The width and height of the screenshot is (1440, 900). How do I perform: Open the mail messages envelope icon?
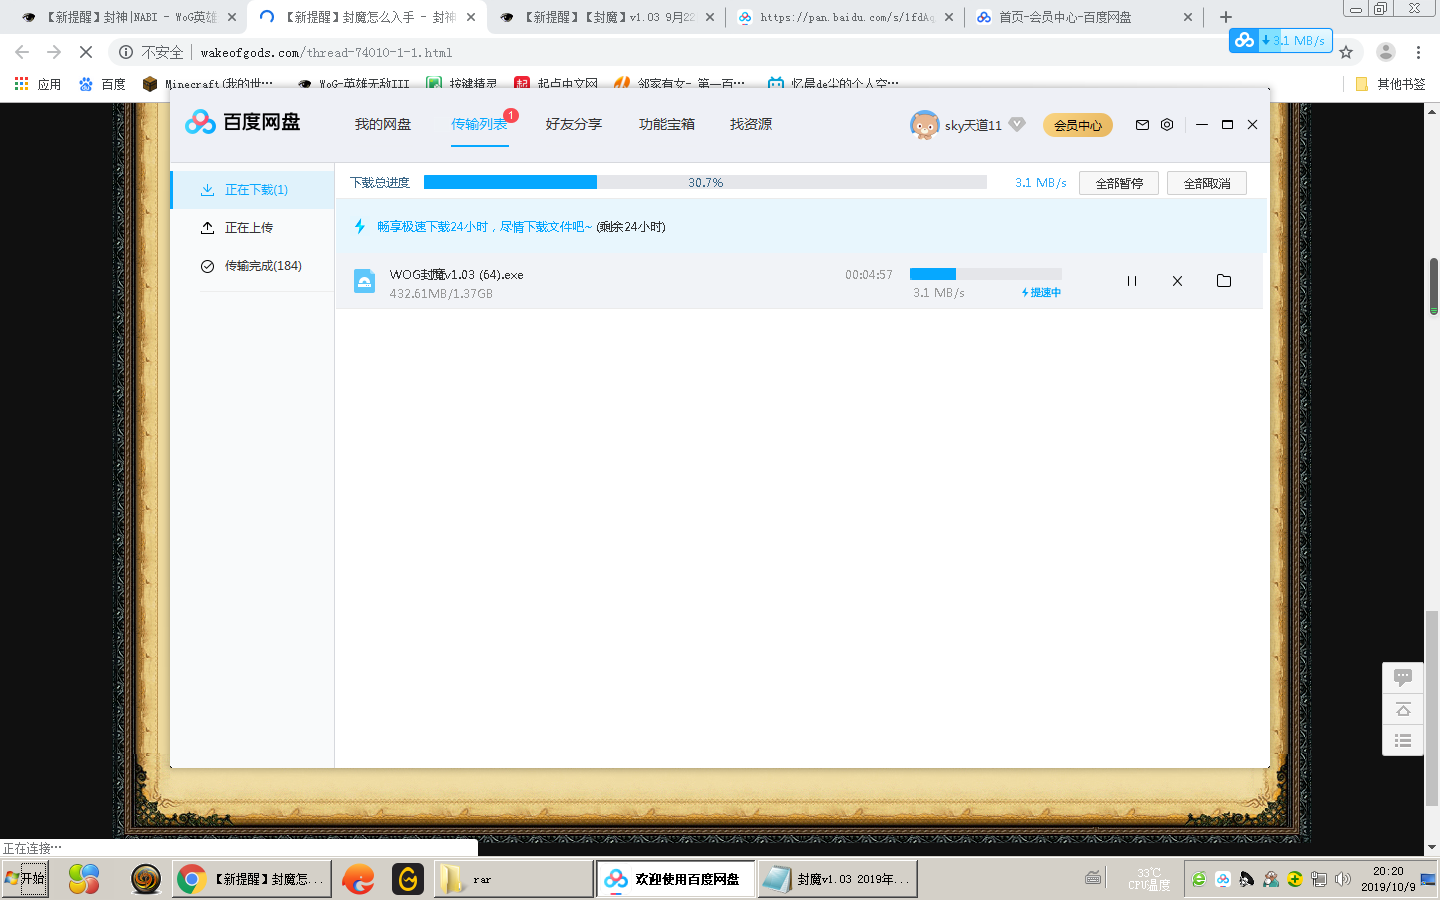(1142, 125)
